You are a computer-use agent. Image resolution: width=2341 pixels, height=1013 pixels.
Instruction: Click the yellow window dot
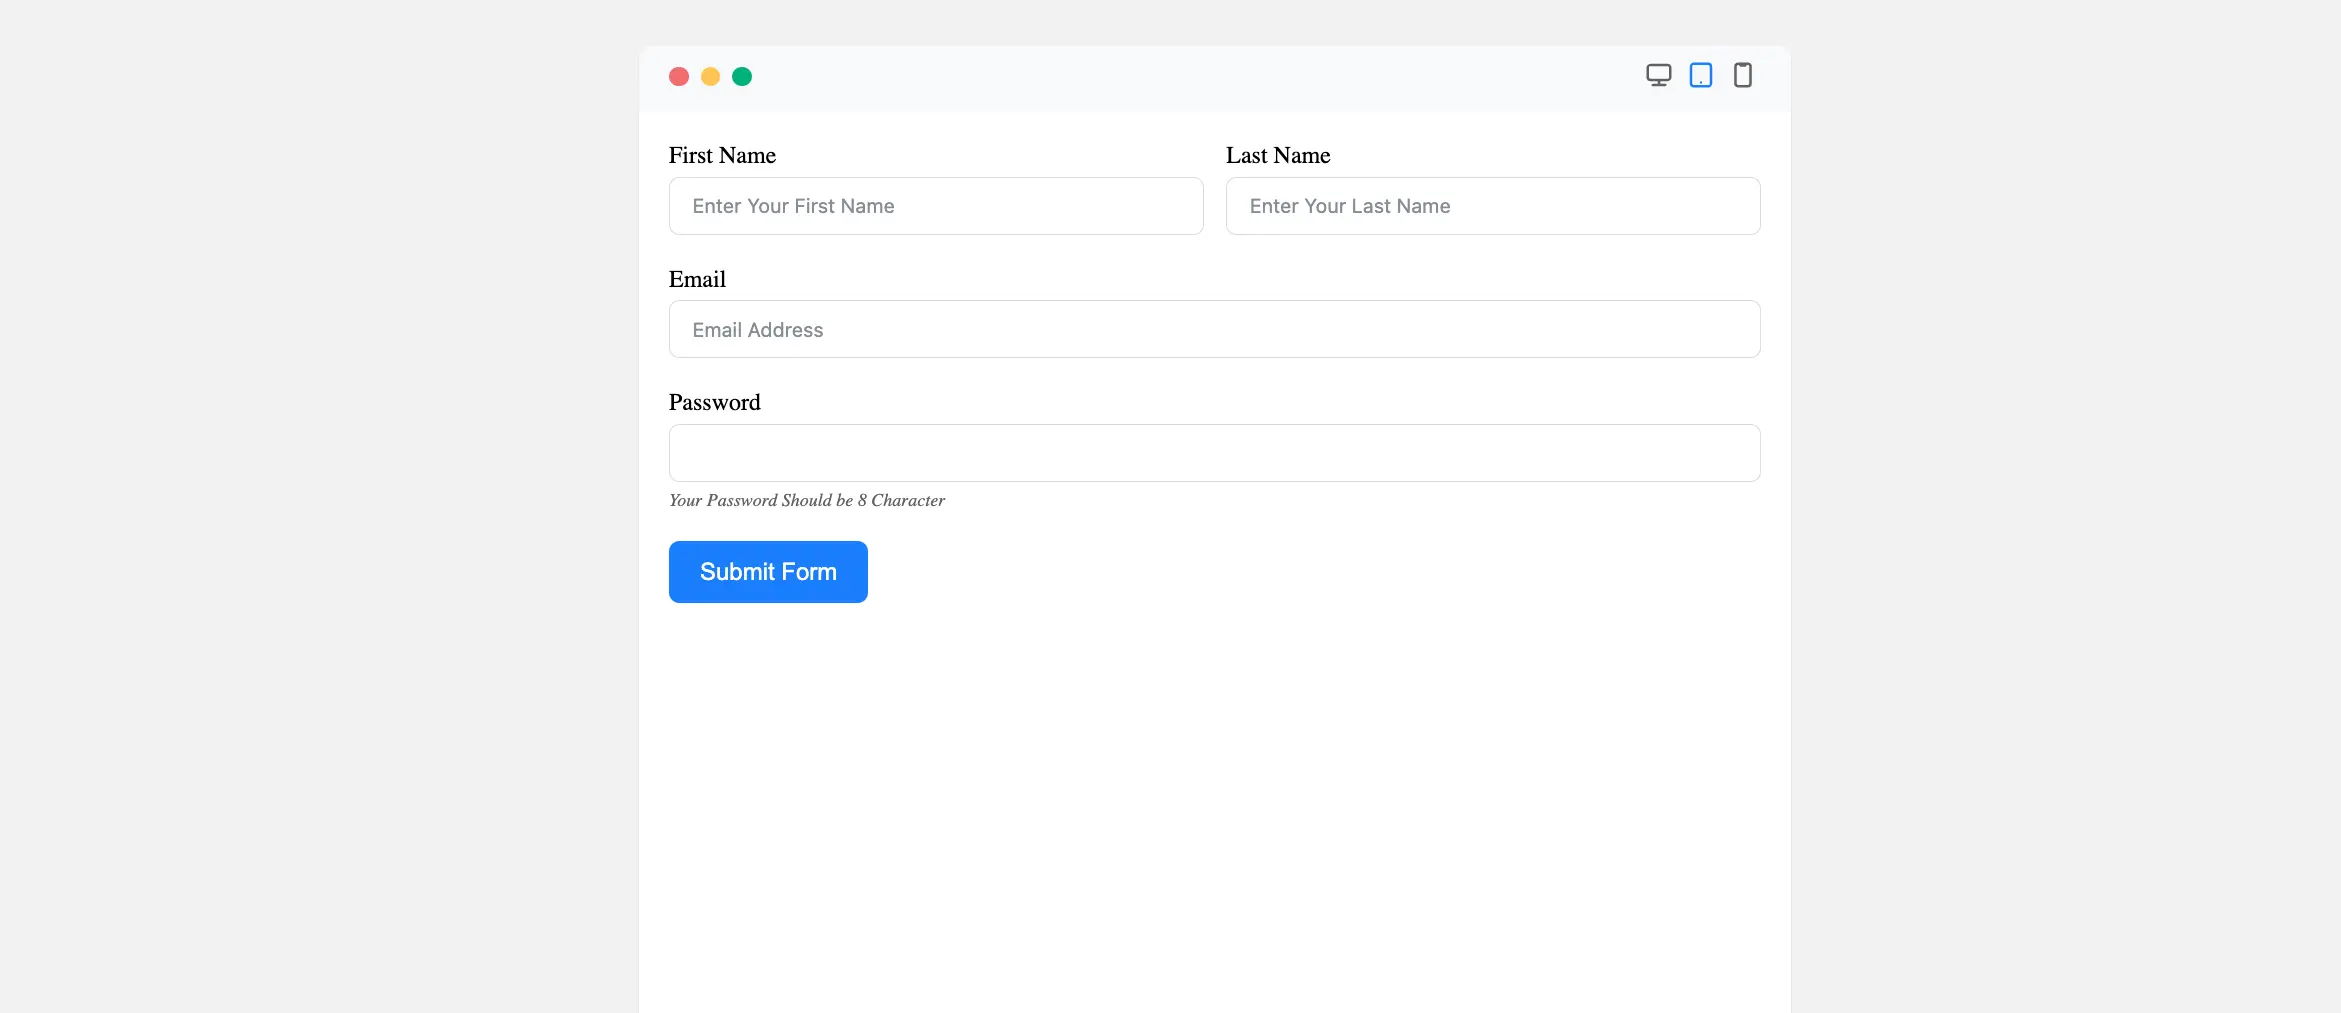pyautogui.click(x=710, y=77)
